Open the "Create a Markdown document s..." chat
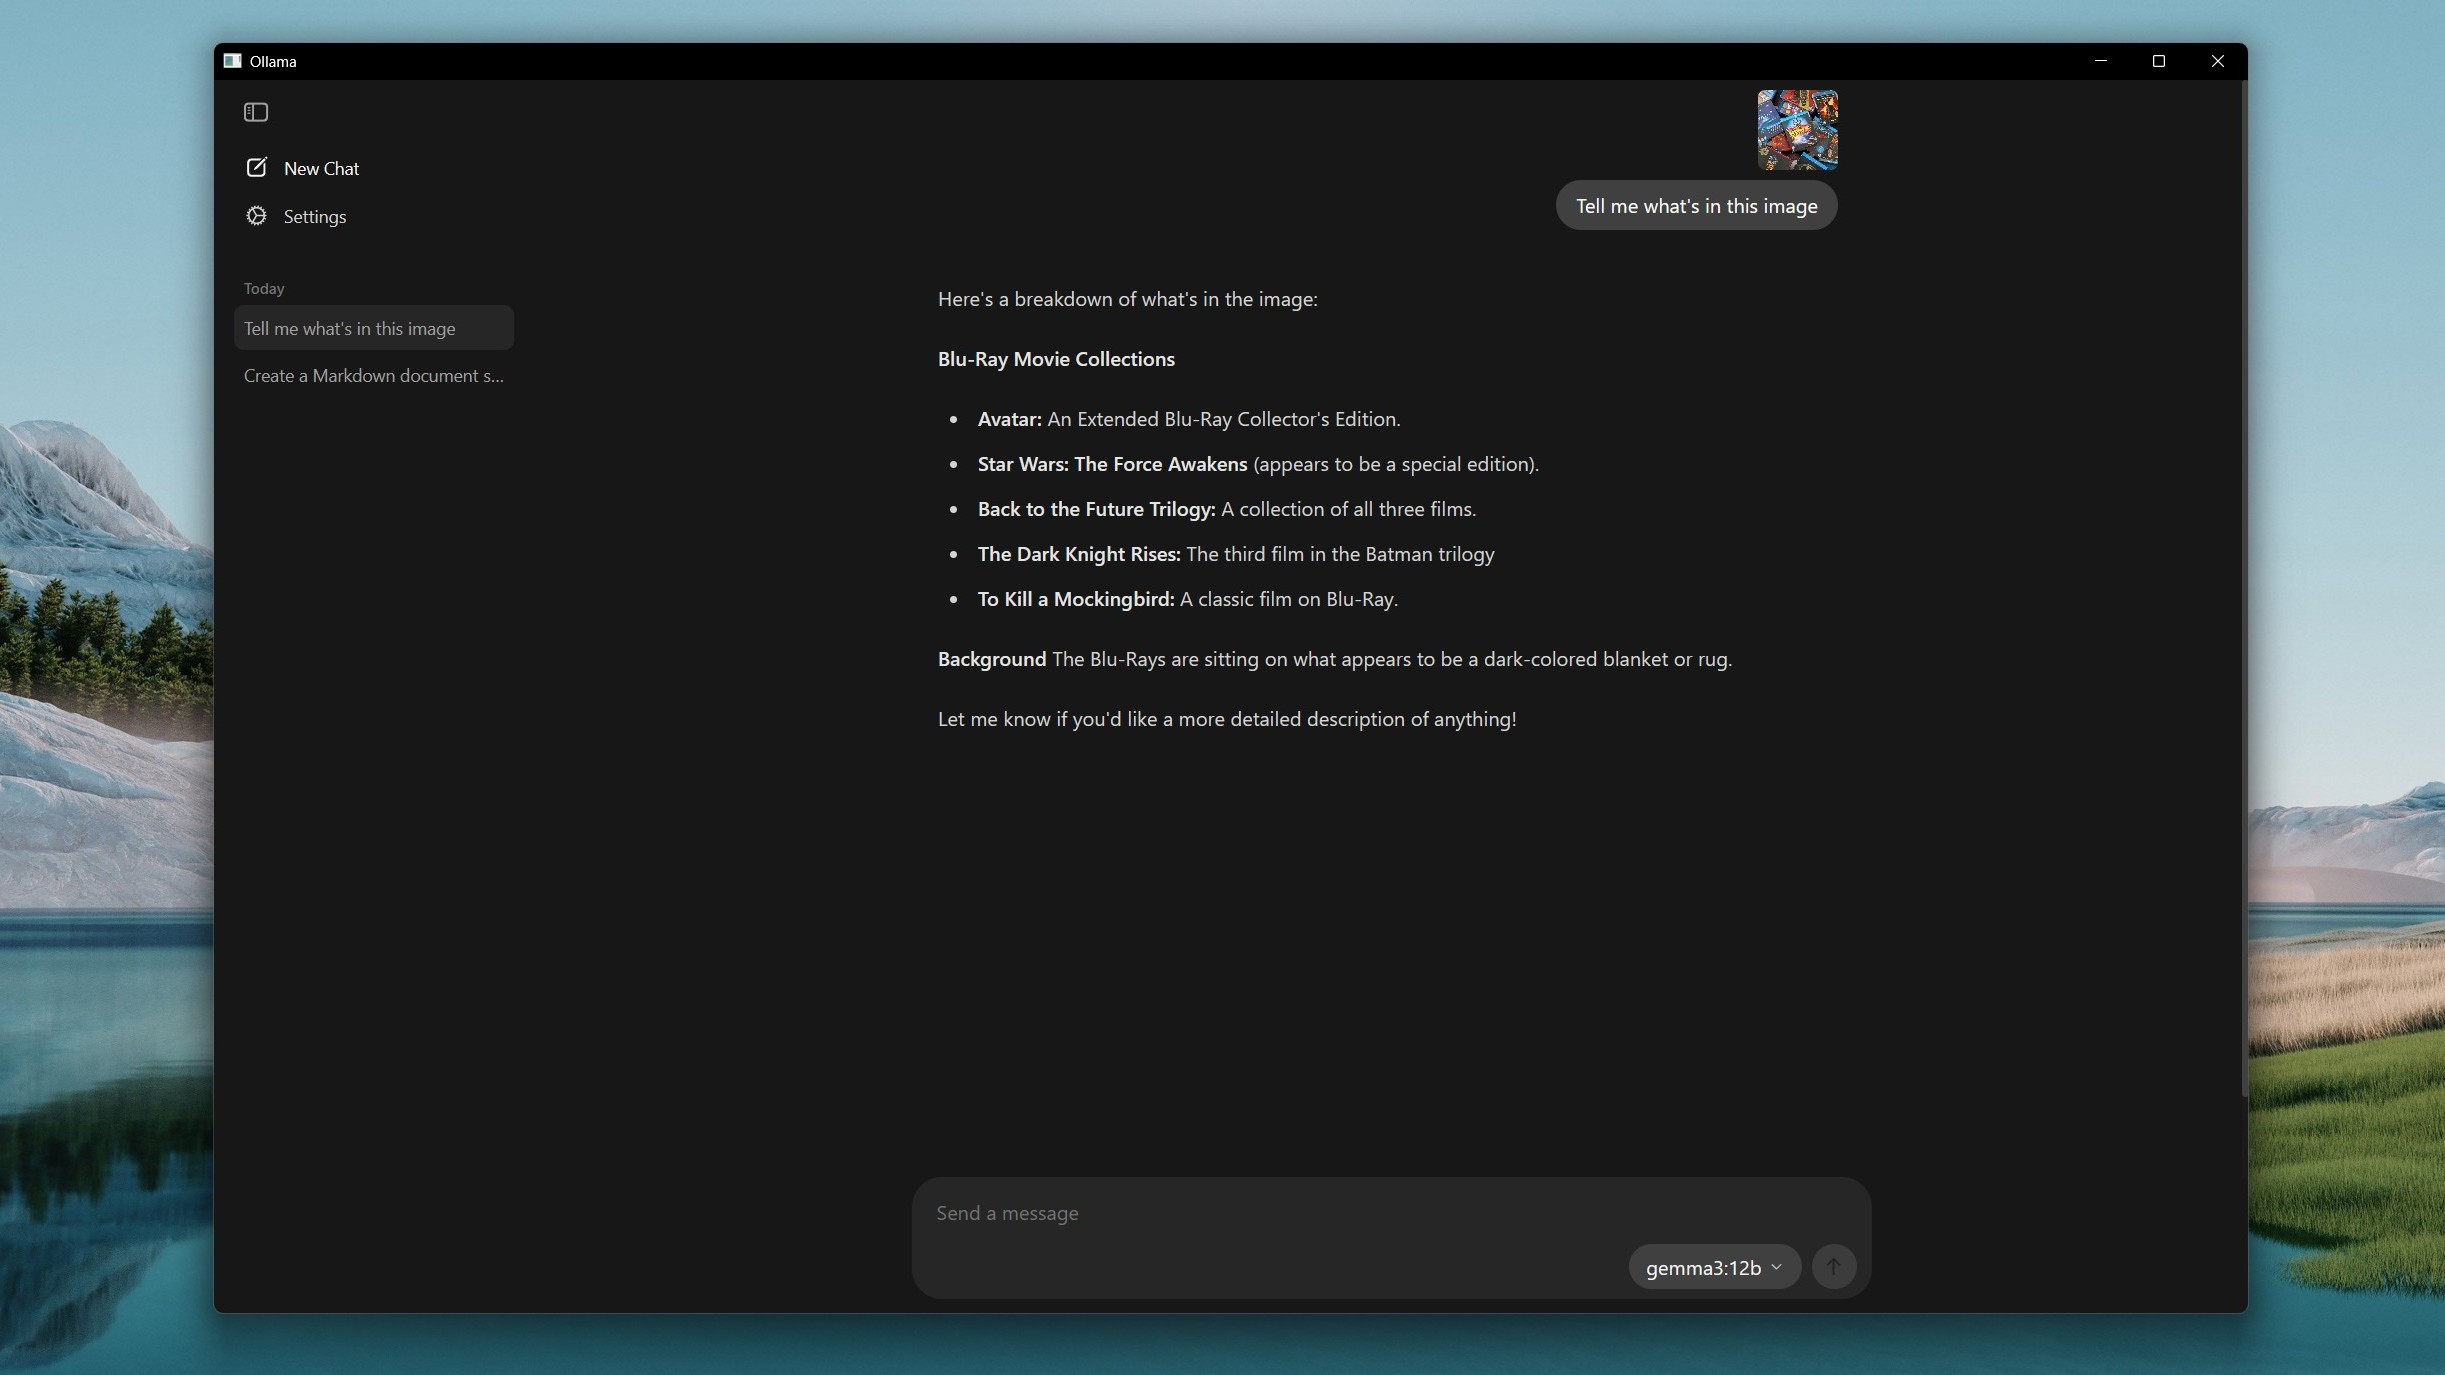Image resolution: width=2445 pixels, height=1375 pixels. [x=374, y=375]
